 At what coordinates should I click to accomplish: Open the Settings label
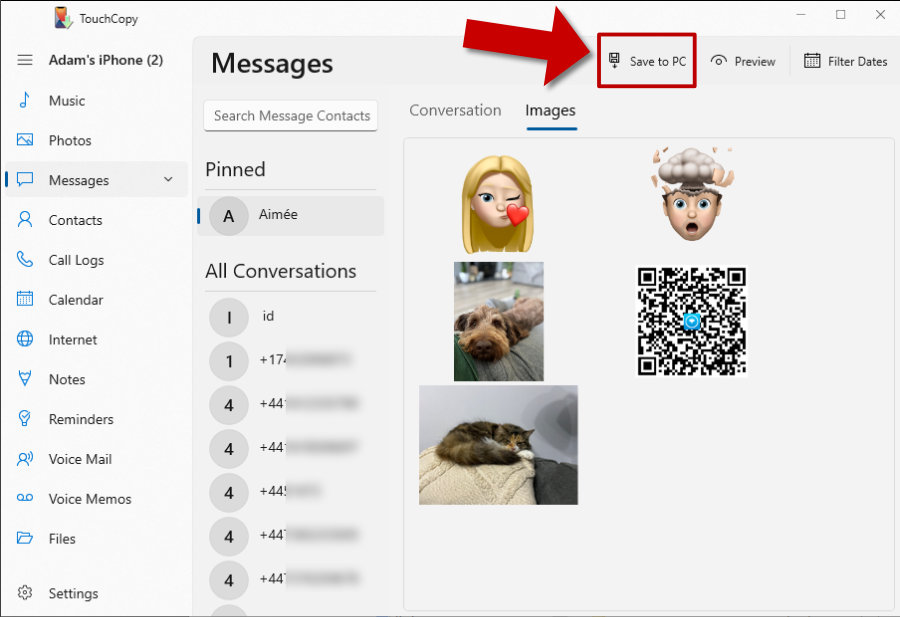[x=73, y=593]
